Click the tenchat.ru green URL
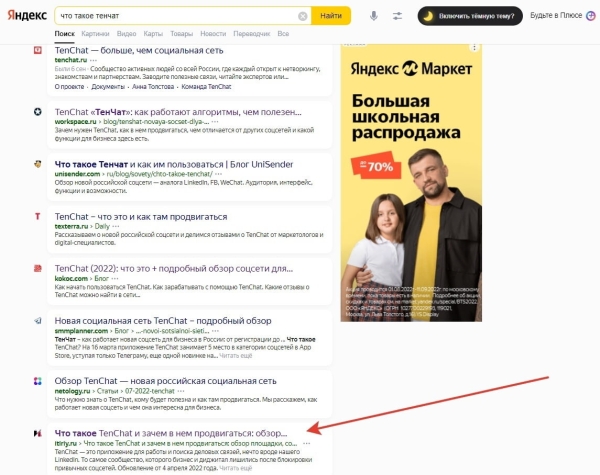The height and width of the screenshot is (475, 600). (x=71, y=60)
